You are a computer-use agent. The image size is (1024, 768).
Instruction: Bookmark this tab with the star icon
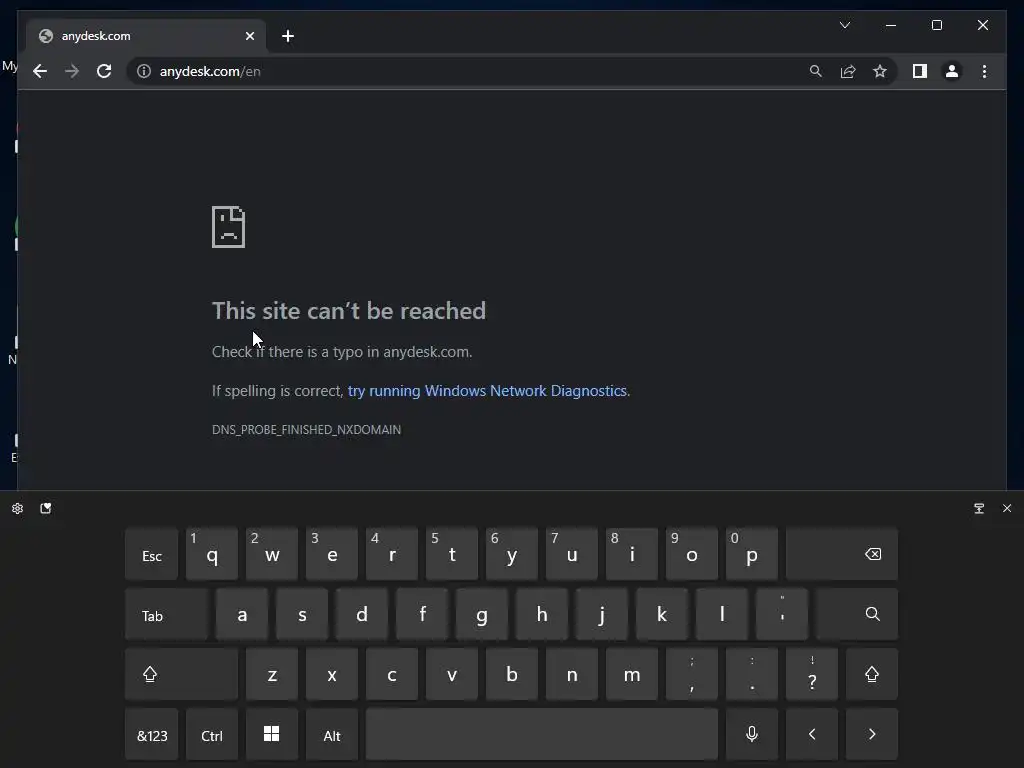880,71
